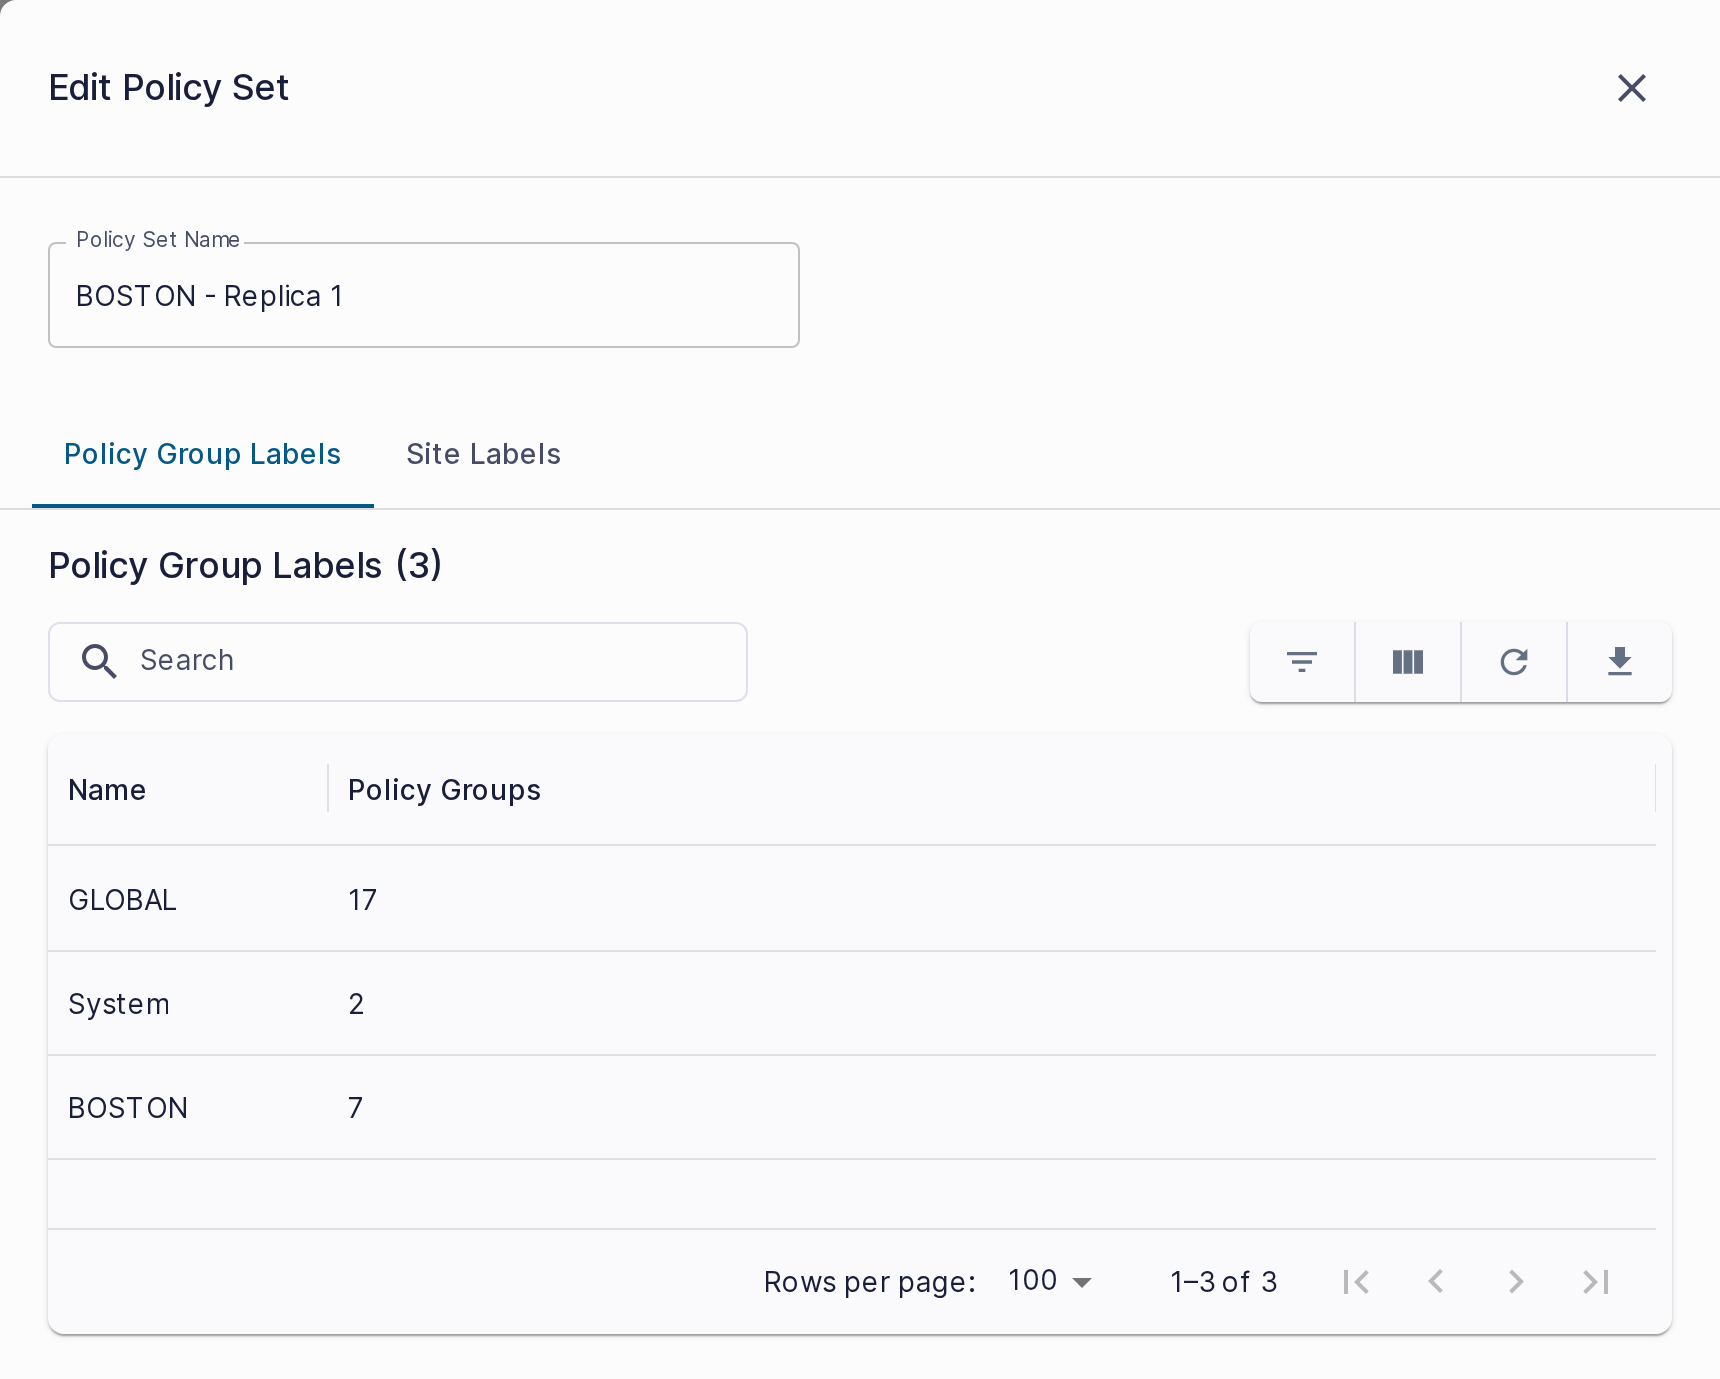This screenshot has width=1720, height=1379.
Task: Click the dropdown arrow beside 100
Action: pyautogui.click(x=1081, y=1282)
